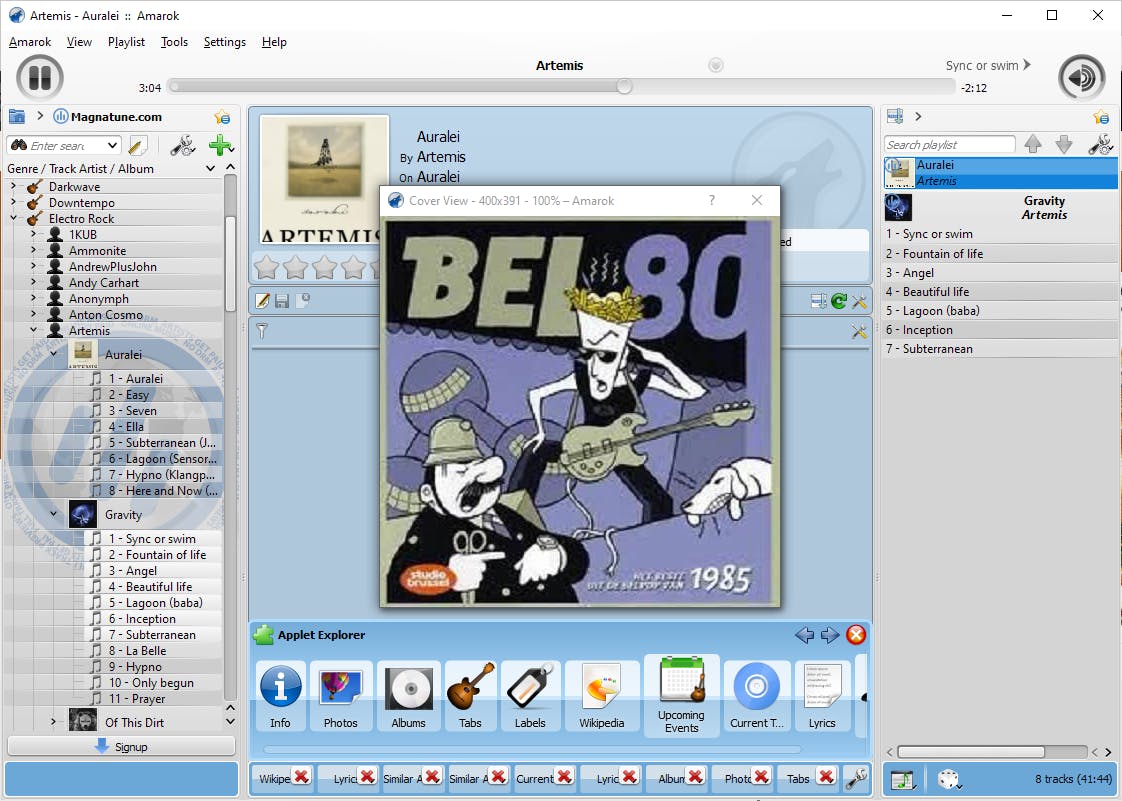Expand the Darkwave genre
Viewport: 1122px width, 801px height.
point(14,186)
